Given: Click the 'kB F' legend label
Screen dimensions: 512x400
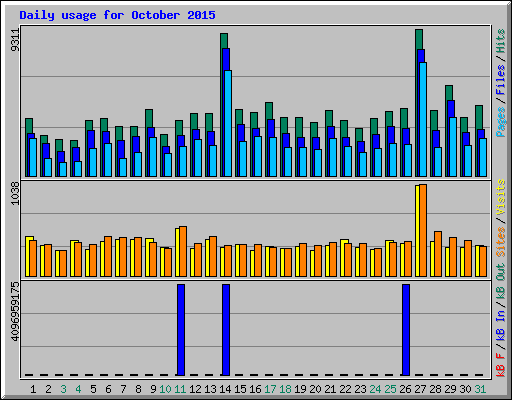Looking at the screenshot, I should tap(500, 365).
